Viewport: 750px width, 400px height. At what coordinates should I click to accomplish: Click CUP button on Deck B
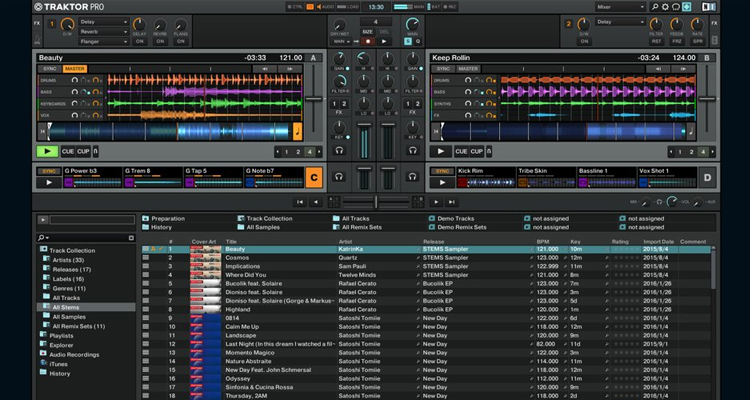pyautogui.click(x=476, y=152)
